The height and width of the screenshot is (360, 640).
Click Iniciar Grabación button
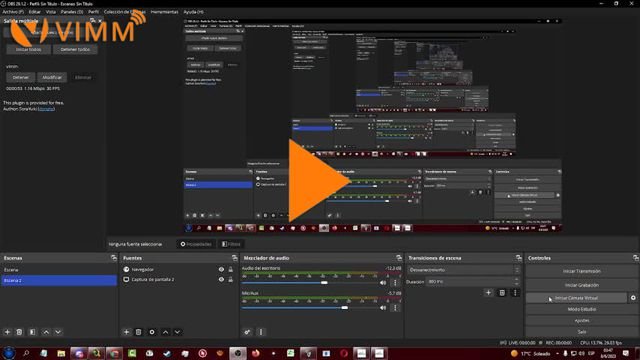click(582, 285)
